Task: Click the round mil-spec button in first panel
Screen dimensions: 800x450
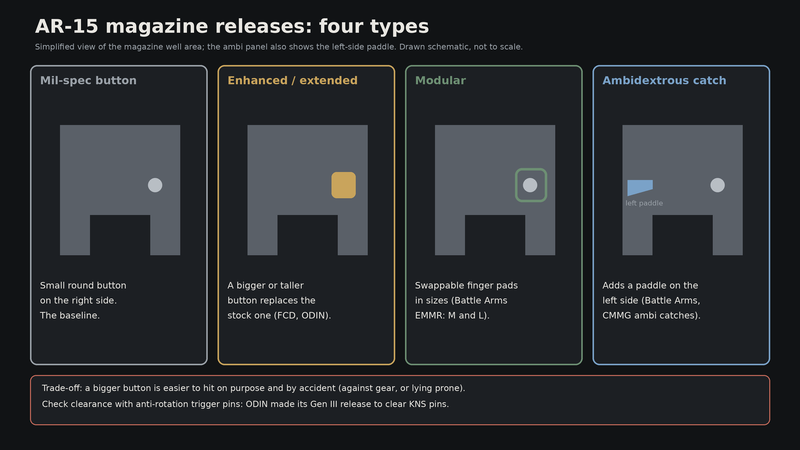Action: [x=155, y=185]
